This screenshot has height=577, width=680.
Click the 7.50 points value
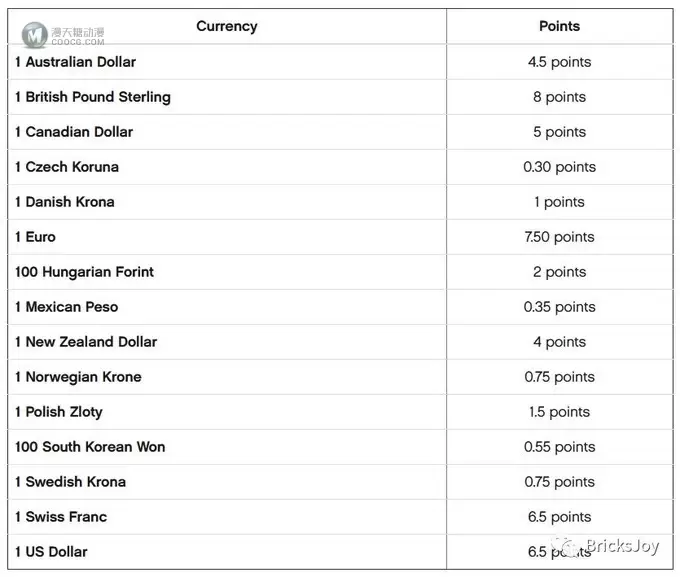[x=559, y=237]
